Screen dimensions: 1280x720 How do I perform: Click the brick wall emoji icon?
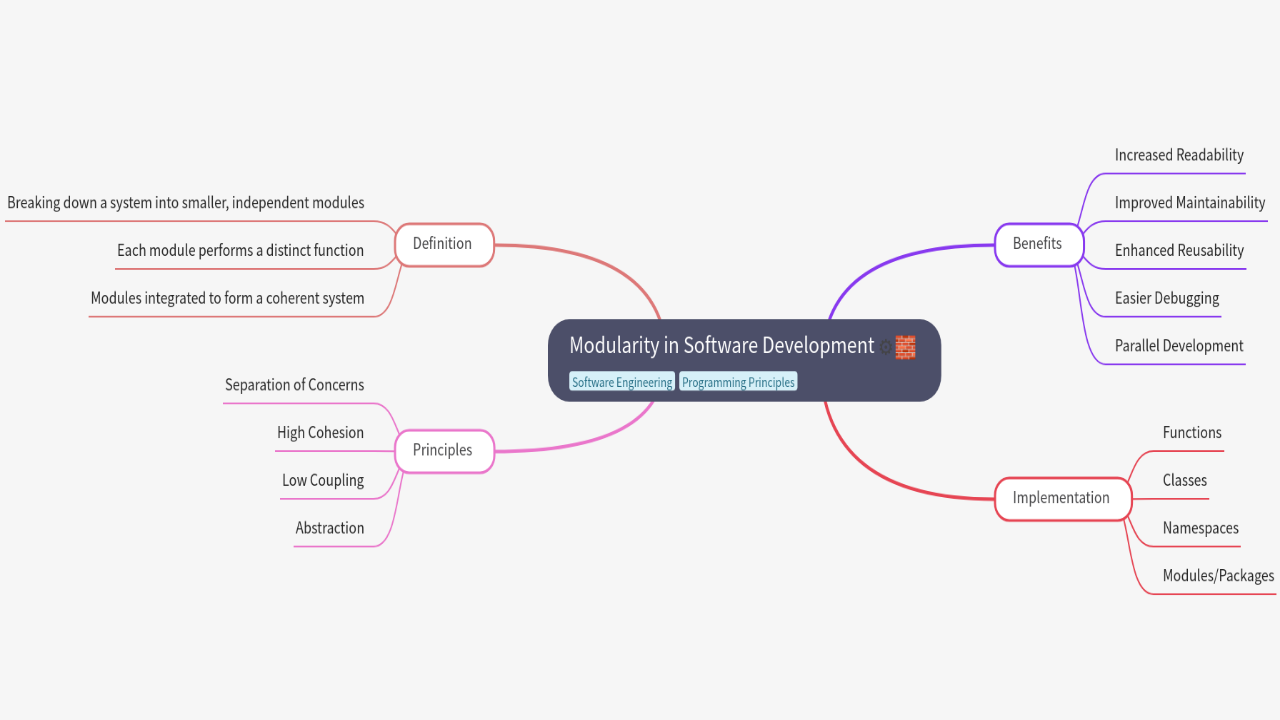[x=905, y=347]
